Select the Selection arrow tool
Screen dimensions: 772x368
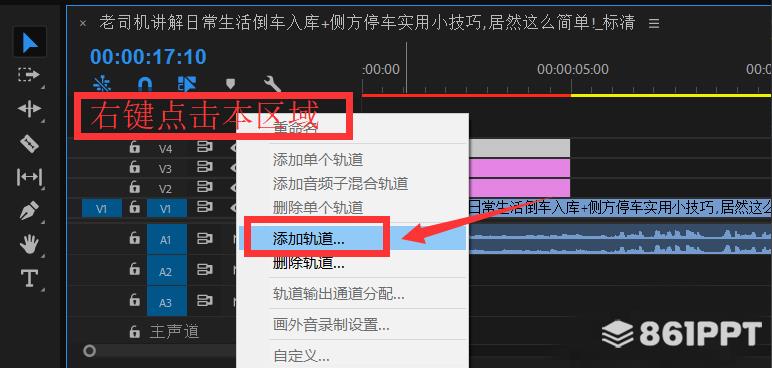(30, 42)
